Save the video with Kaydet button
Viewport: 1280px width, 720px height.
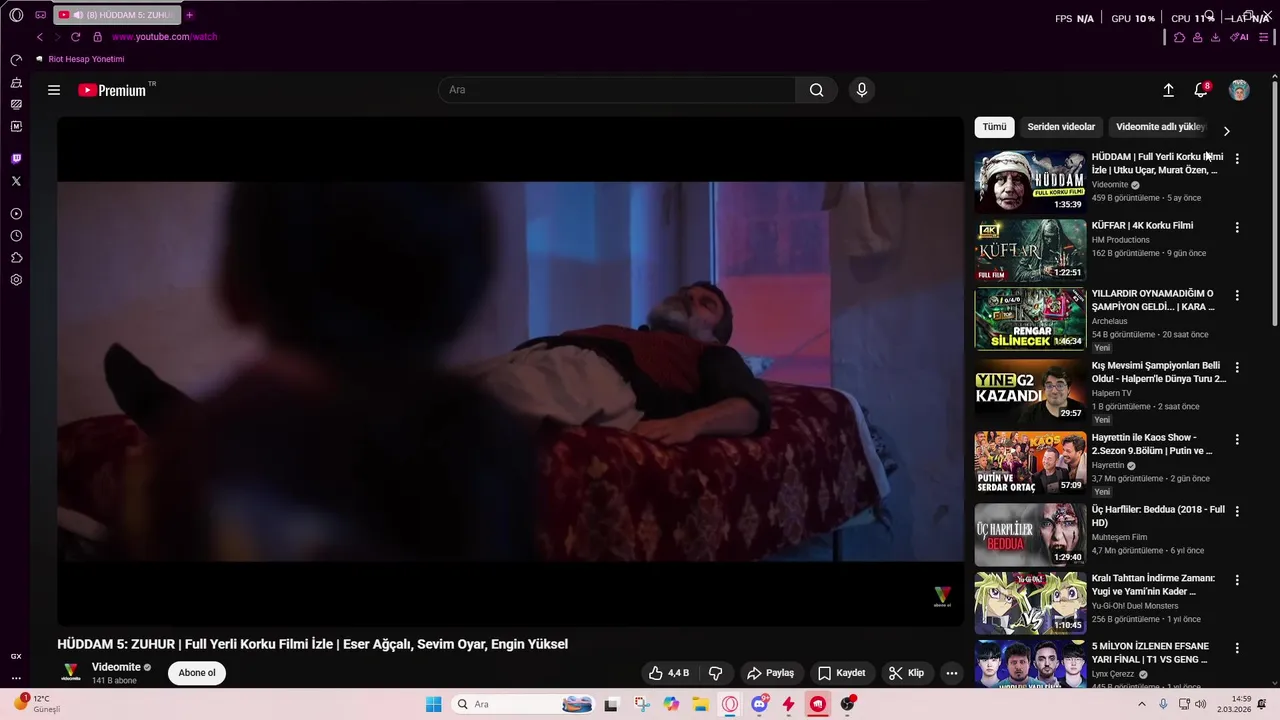coord(841,673)
